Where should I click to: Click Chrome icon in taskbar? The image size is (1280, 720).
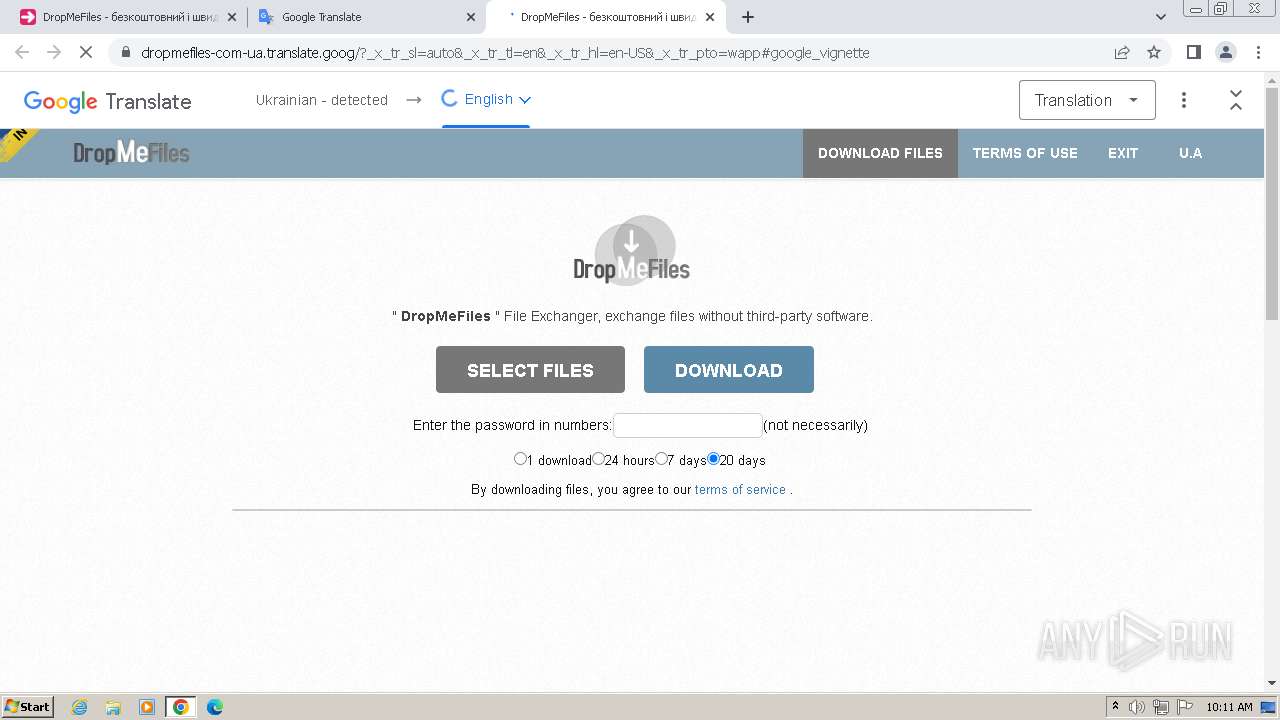click(181, 707)
